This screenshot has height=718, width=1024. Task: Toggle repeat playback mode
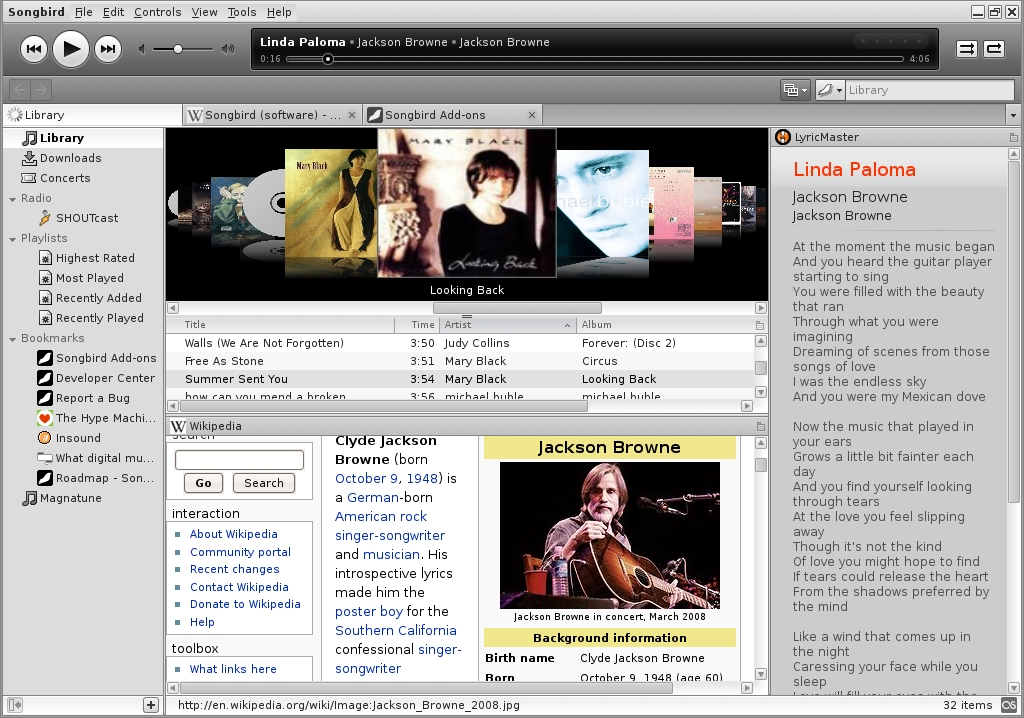994,48
